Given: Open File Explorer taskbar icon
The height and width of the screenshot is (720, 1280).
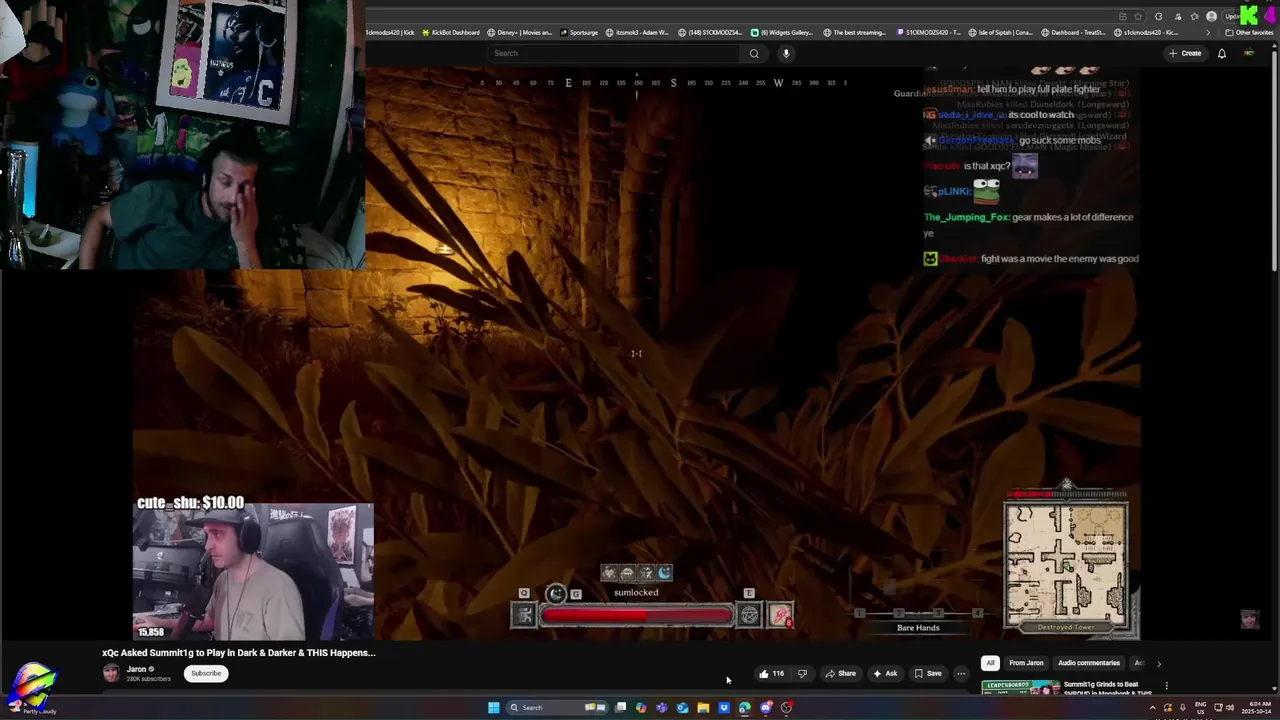Looking at the screenshot, I should point(703,708).
